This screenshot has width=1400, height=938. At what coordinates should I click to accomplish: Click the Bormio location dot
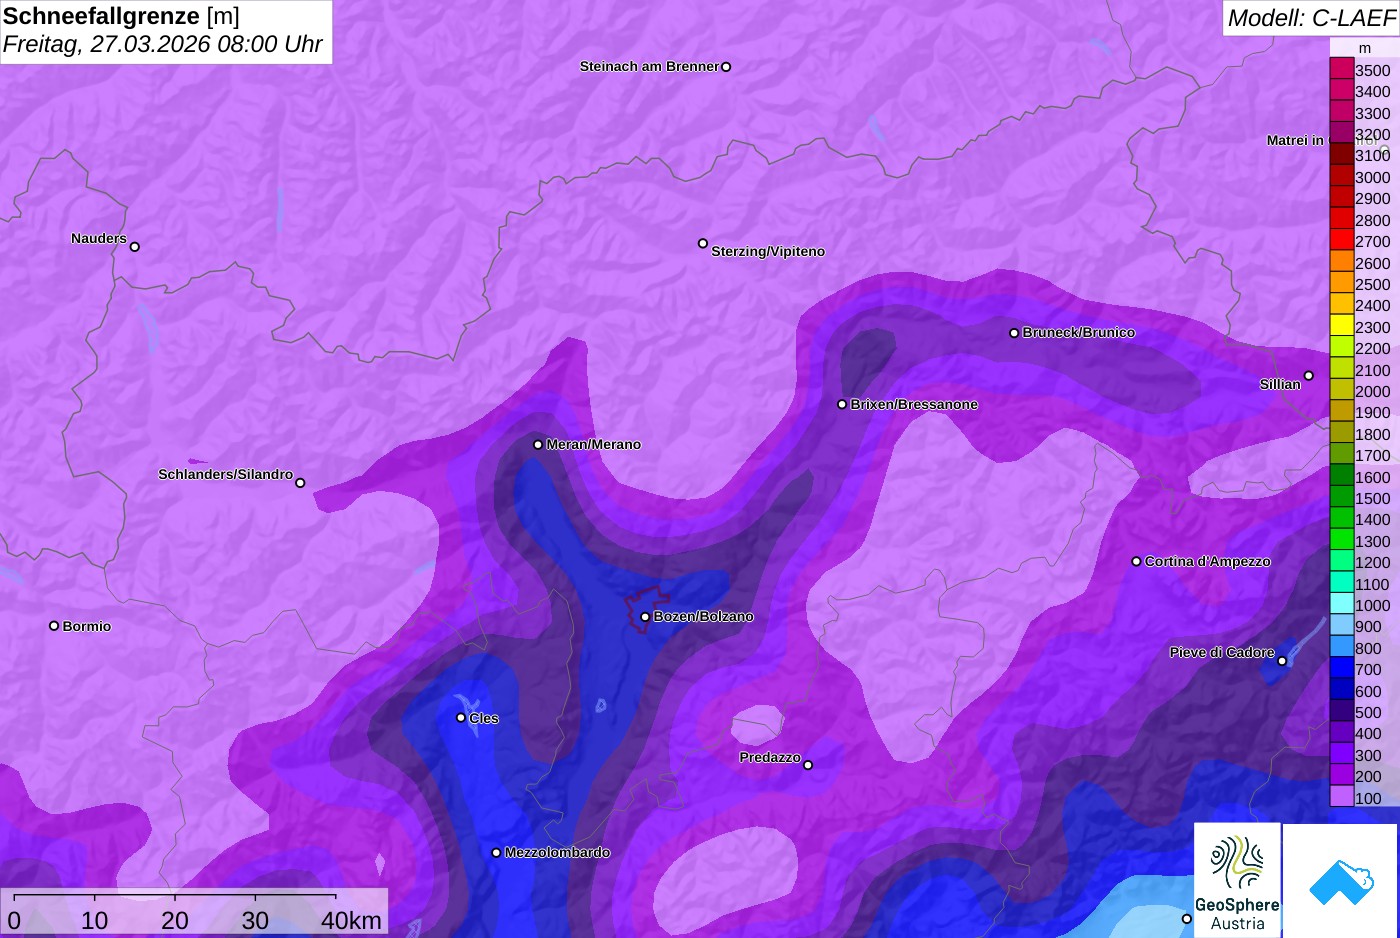point(54,626)
